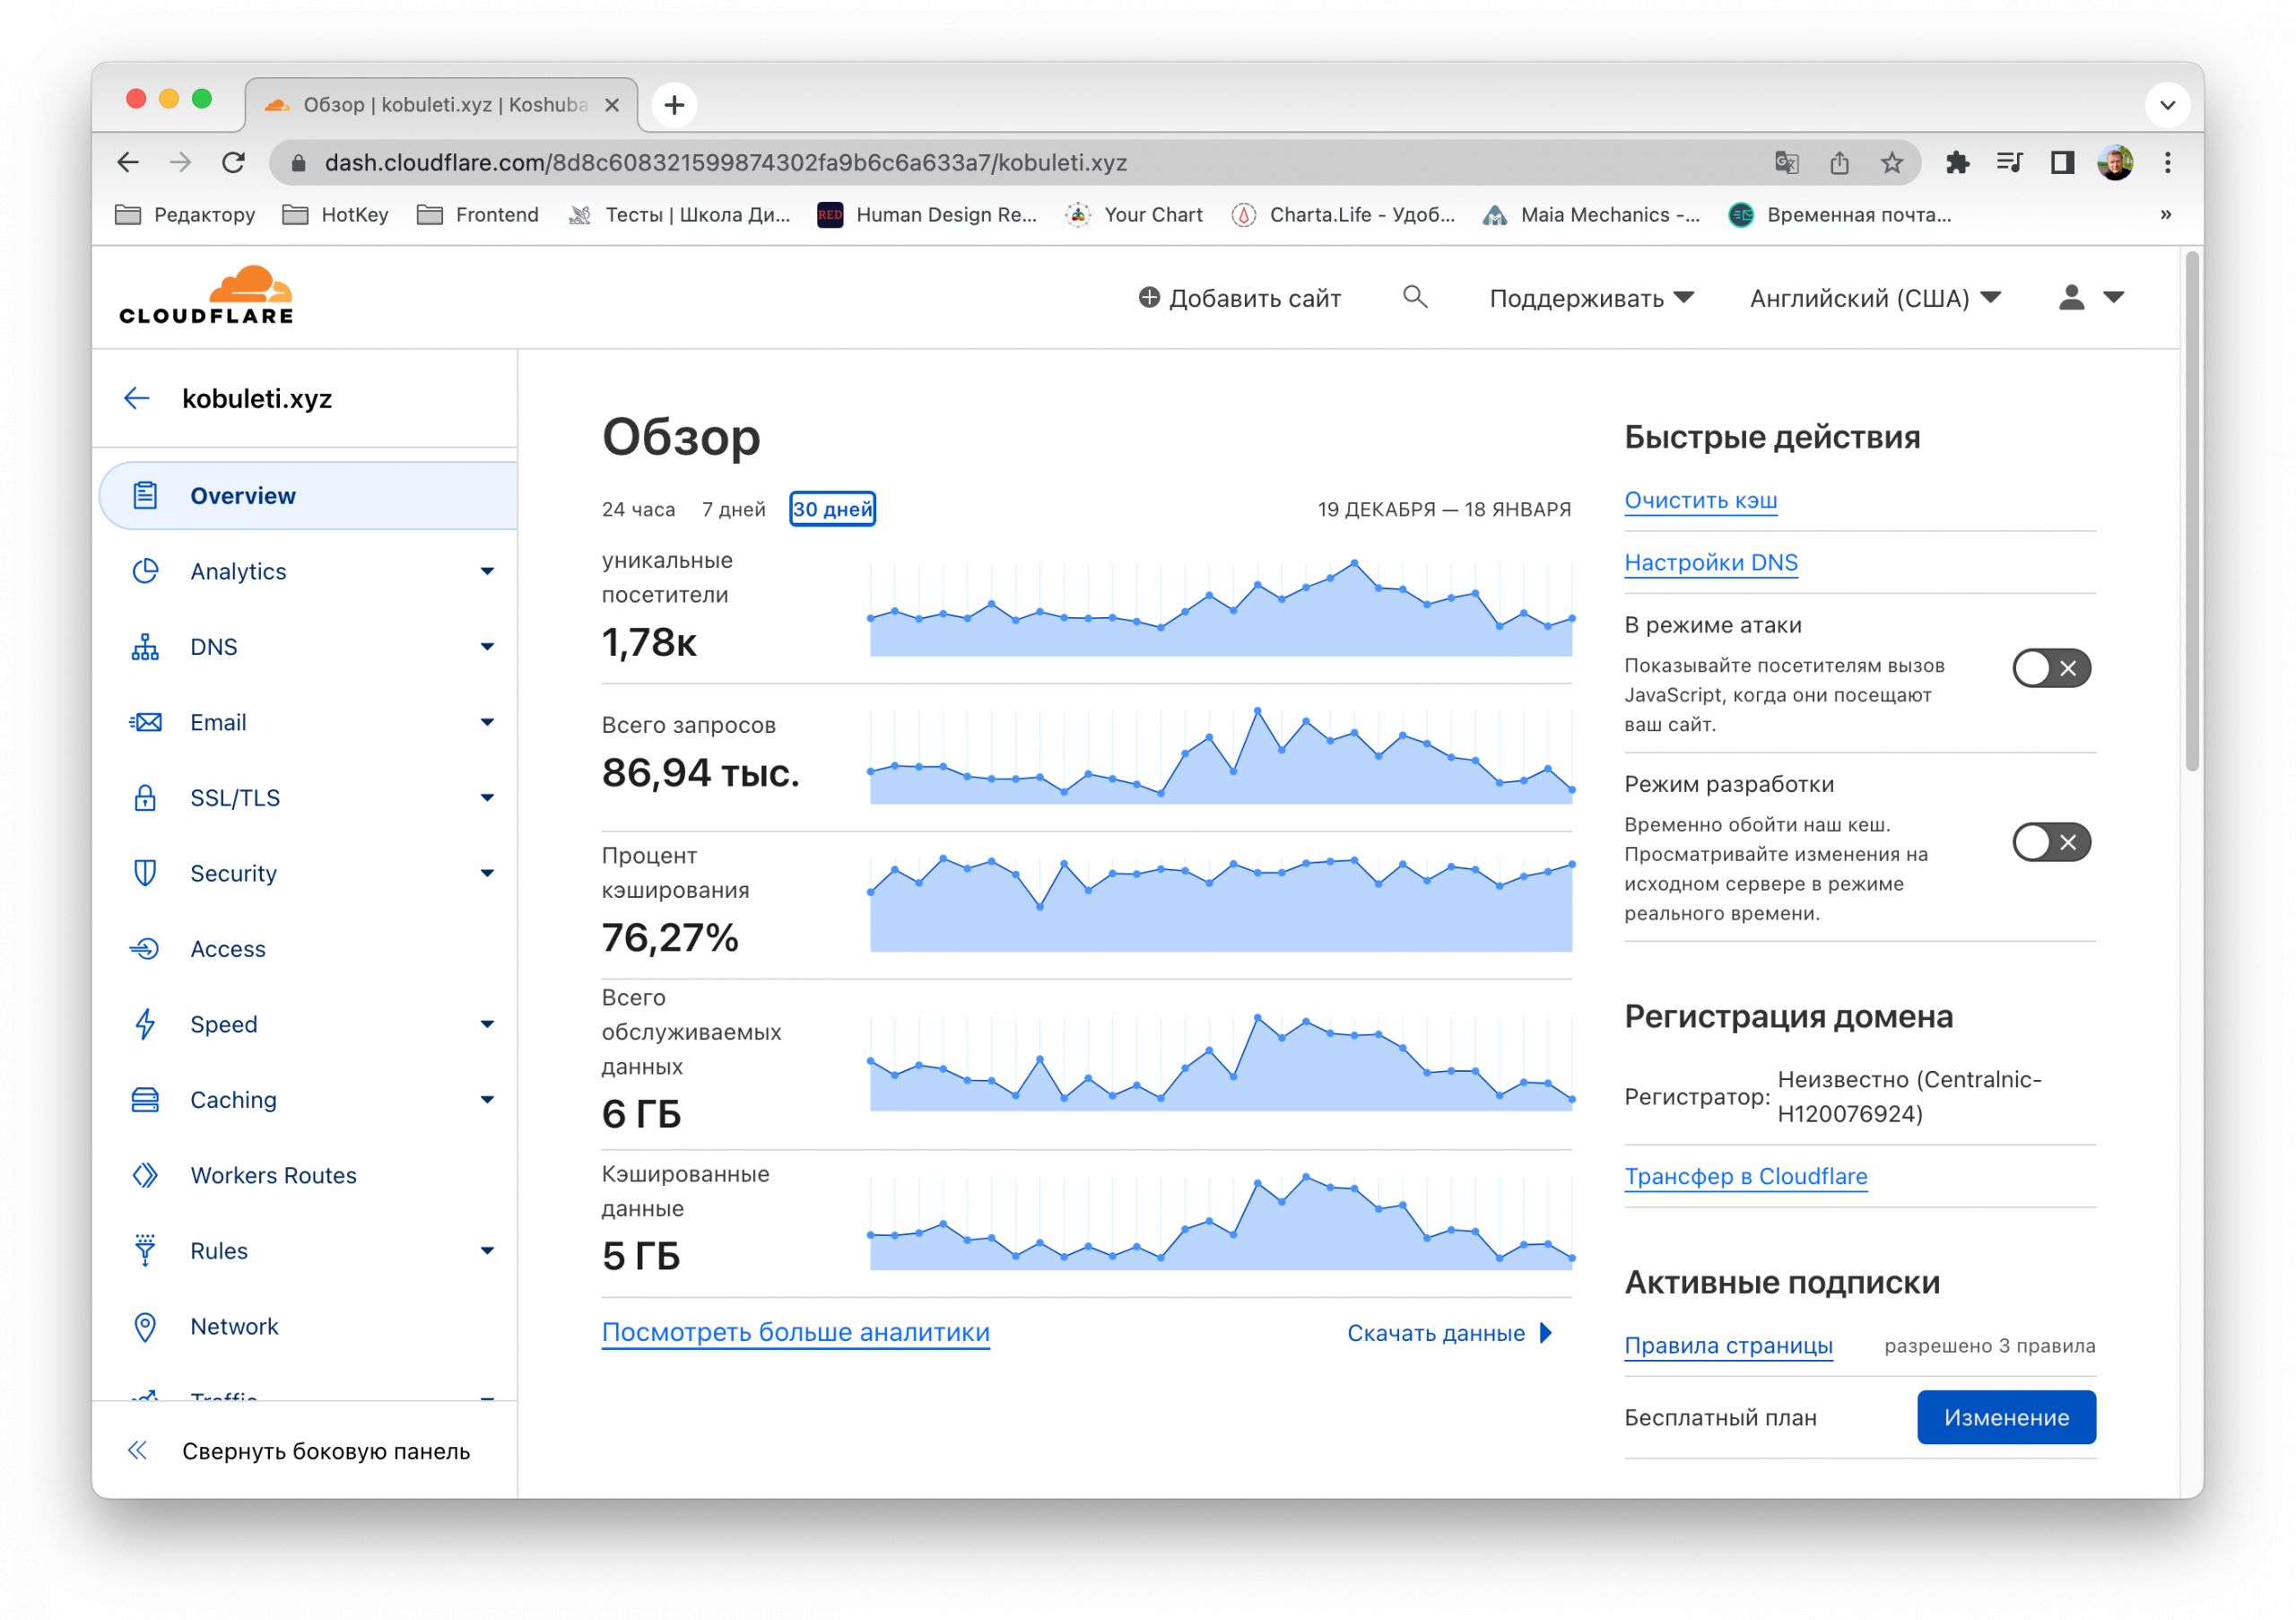Click the double-chevron collapse sidebar icon
Viewport: 2296px width, 1620px height.
[x=138, y=1451]
